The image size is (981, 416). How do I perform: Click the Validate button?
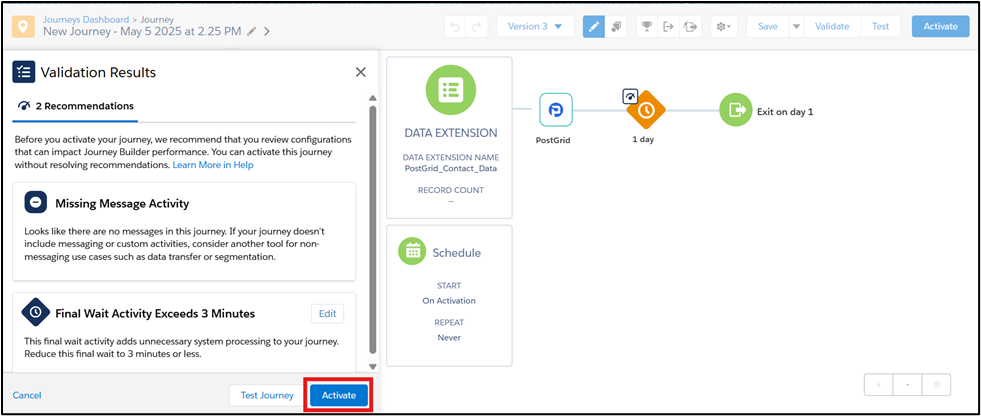click(x=832, y=27)
